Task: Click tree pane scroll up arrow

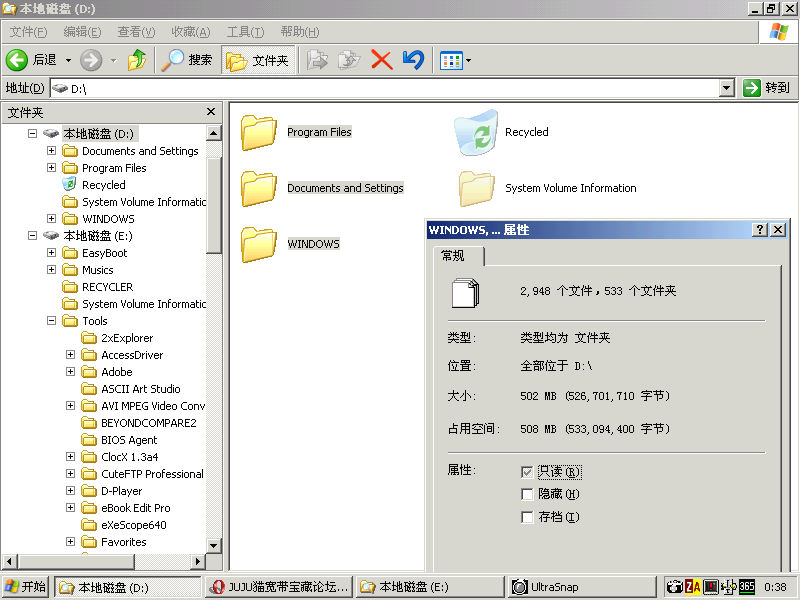Action: (214, 134)
